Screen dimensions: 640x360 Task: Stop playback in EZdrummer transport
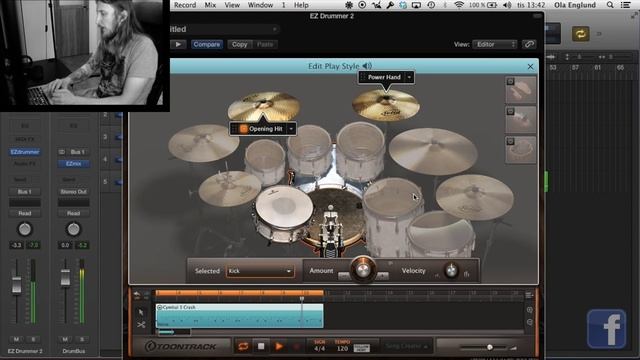click(x=261, y=347)
